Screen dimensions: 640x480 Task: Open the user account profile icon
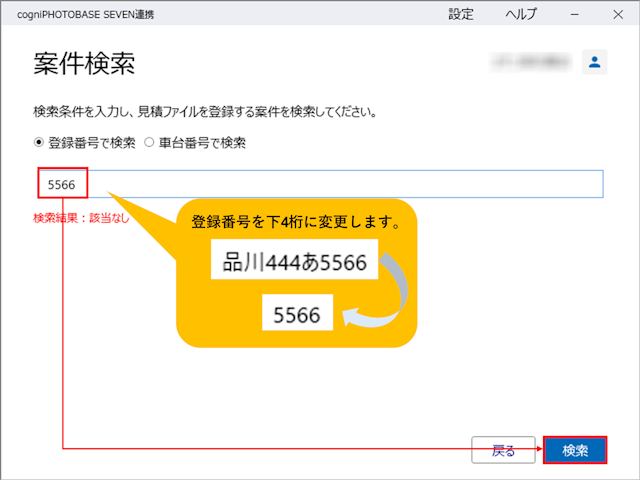(594, 62)
